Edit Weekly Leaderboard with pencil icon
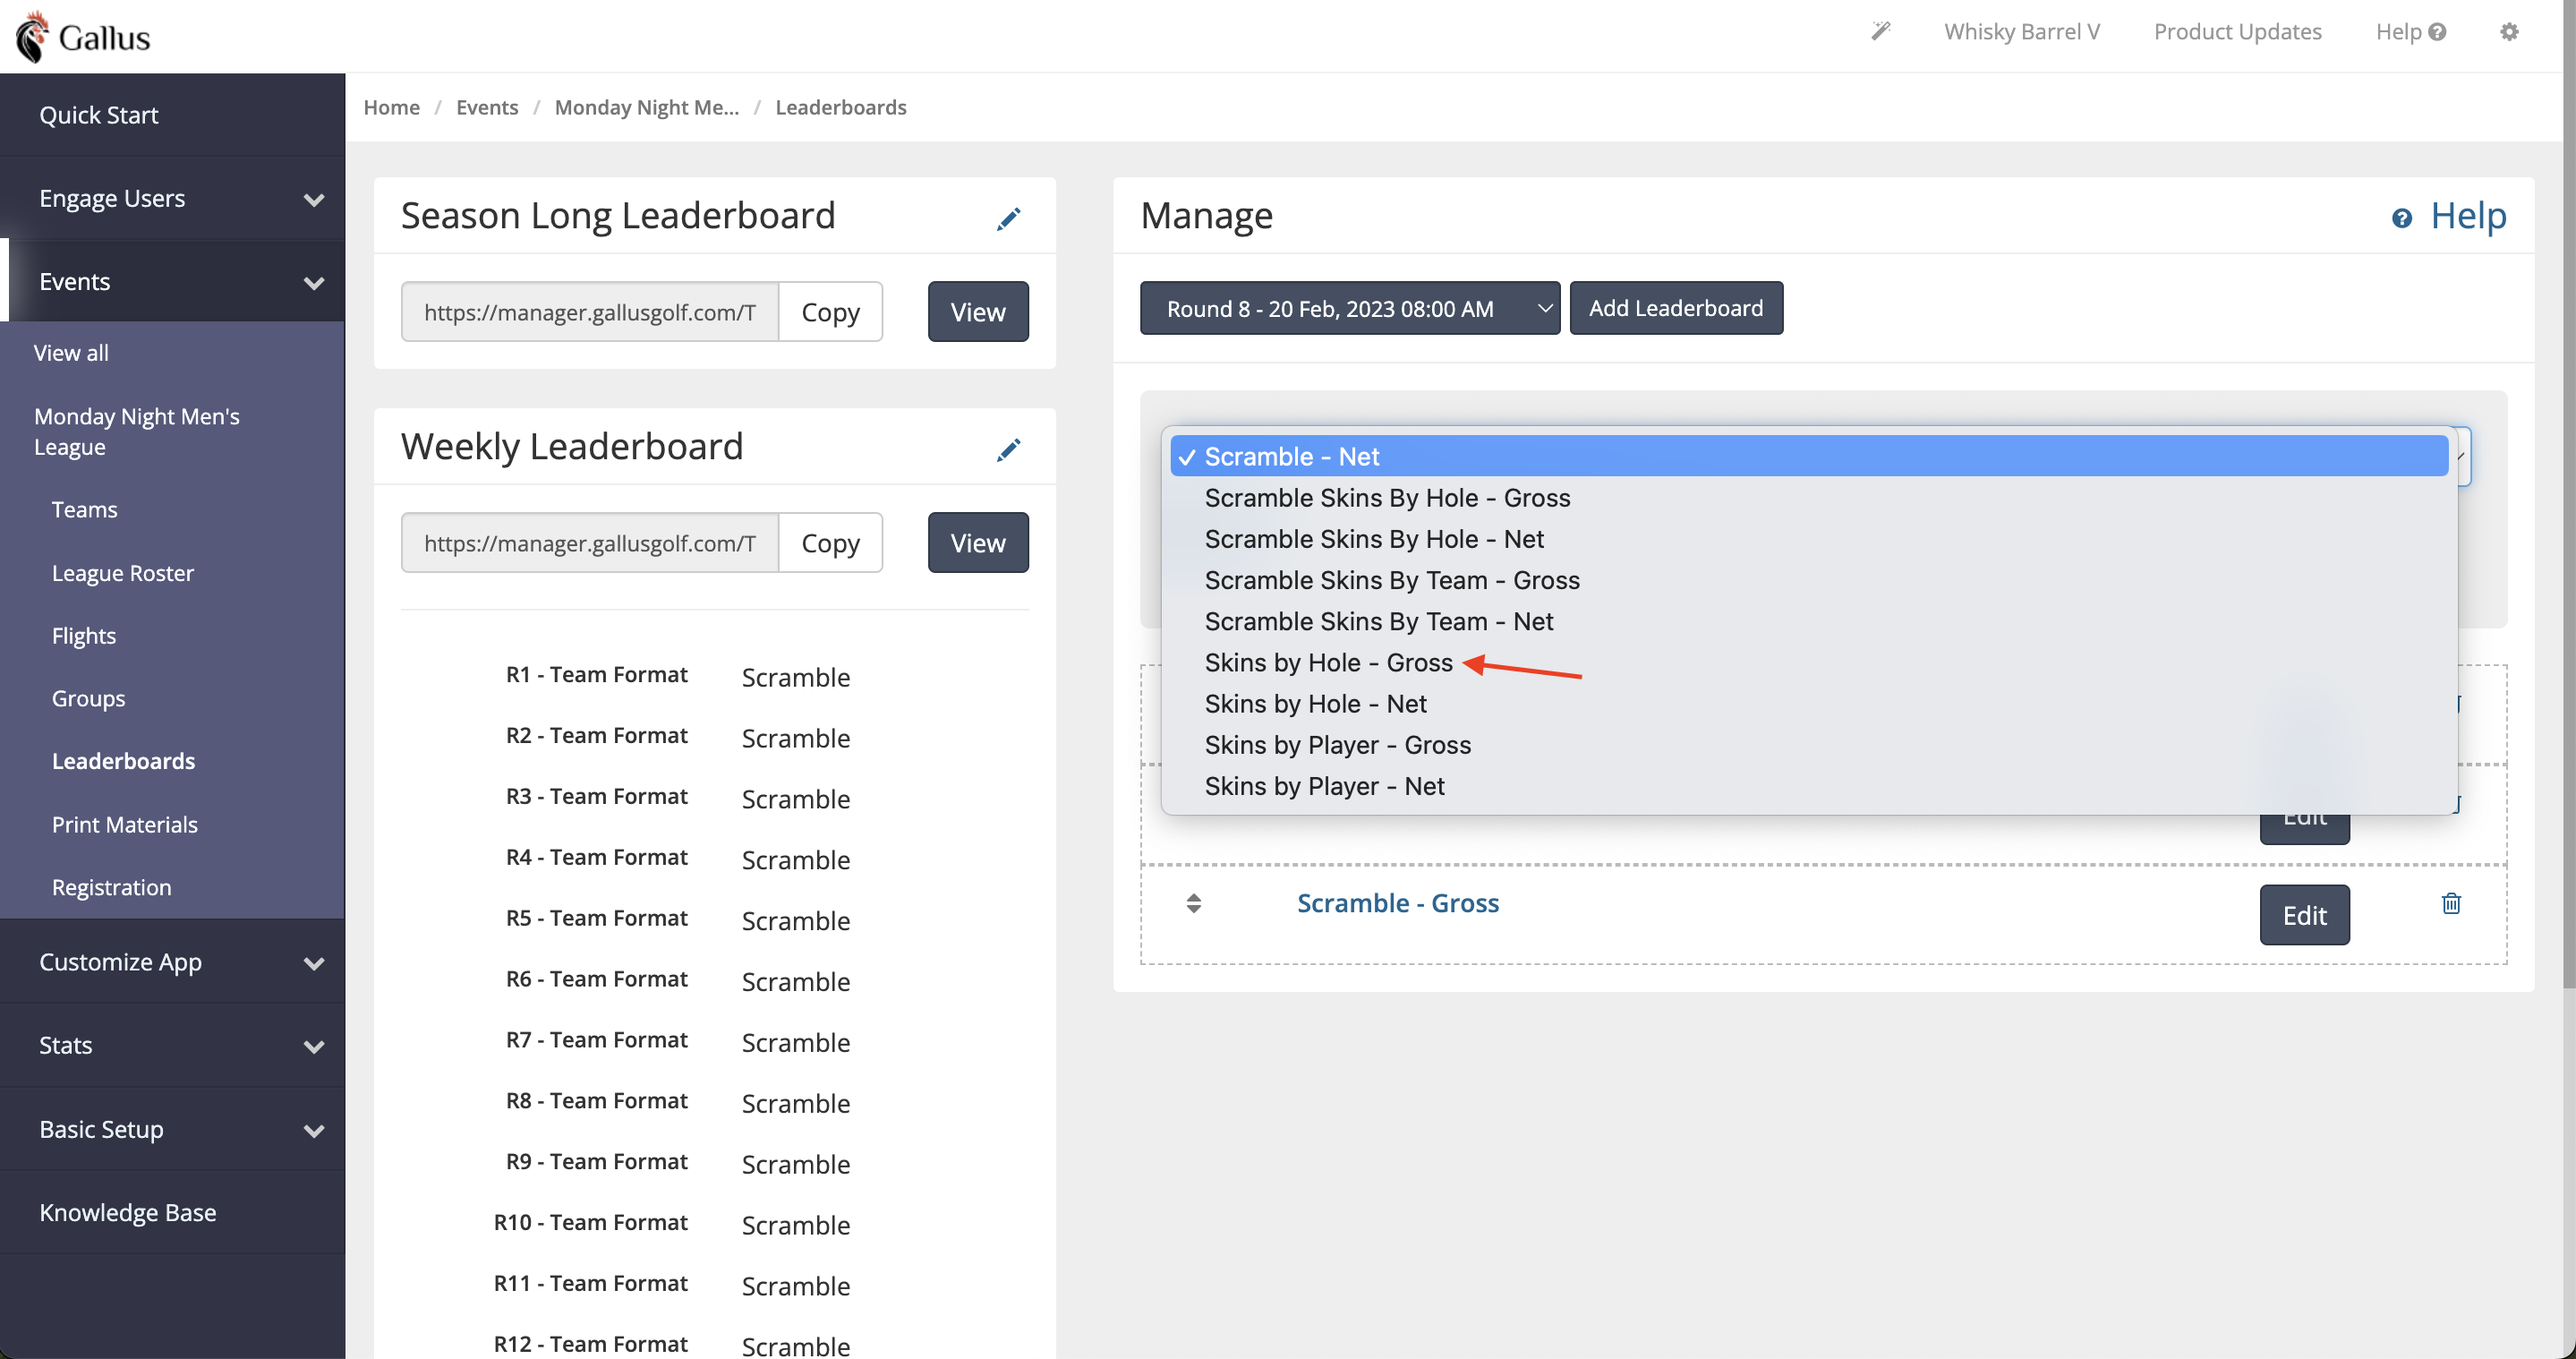Screen dimensions: 2576x1359 [x=1008, y=449]
